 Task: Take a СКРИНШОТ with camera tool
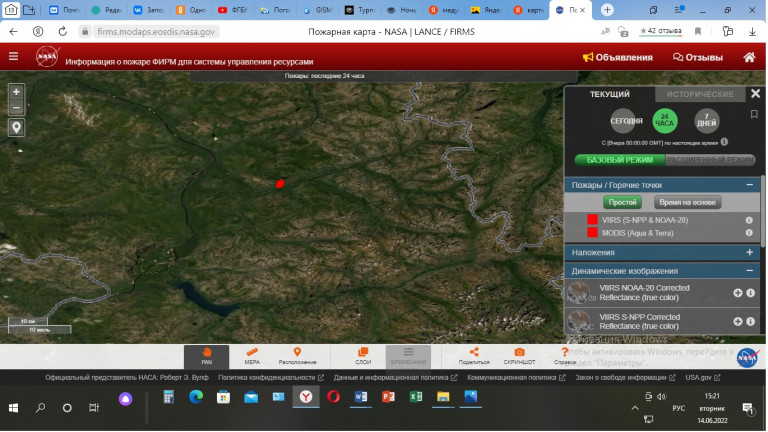519,357
